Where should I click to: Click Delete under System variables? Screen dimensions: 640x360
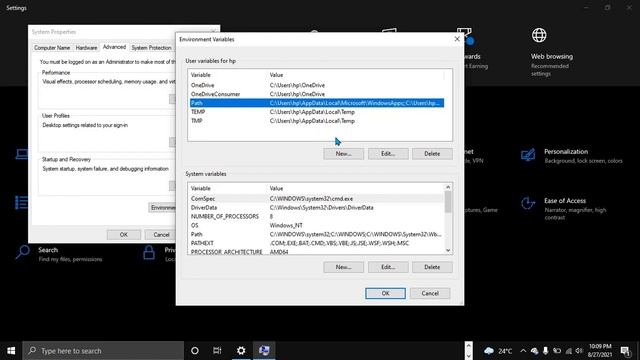point(432,267)
